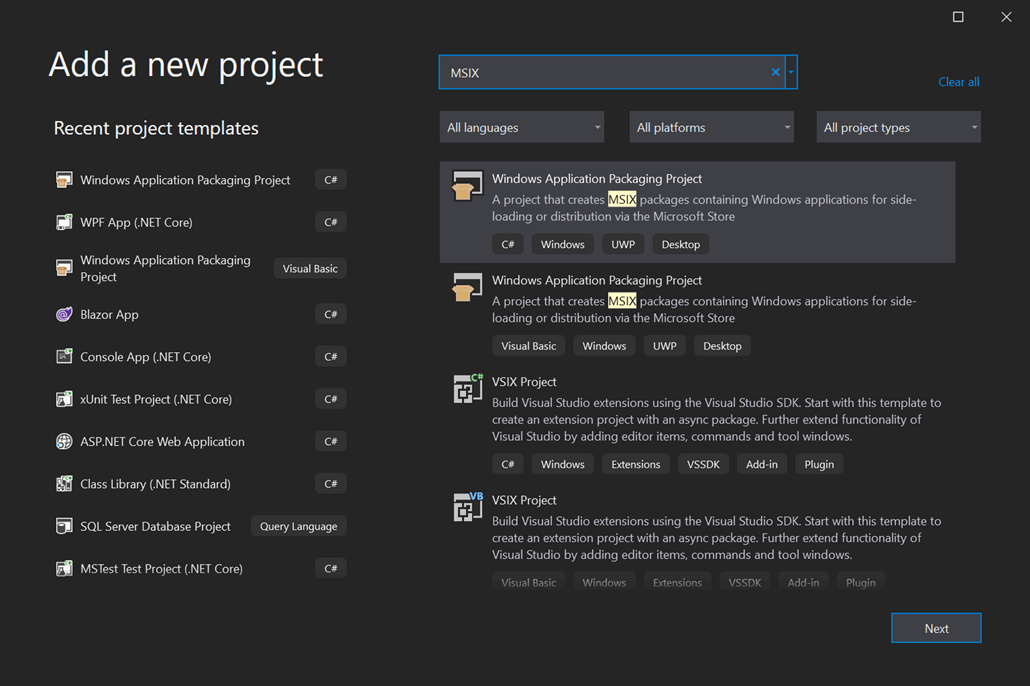This screenshot has height=686, width=1030.
Task: Click the WPF App (.NET Core) icon
Action: pos(64,222)
